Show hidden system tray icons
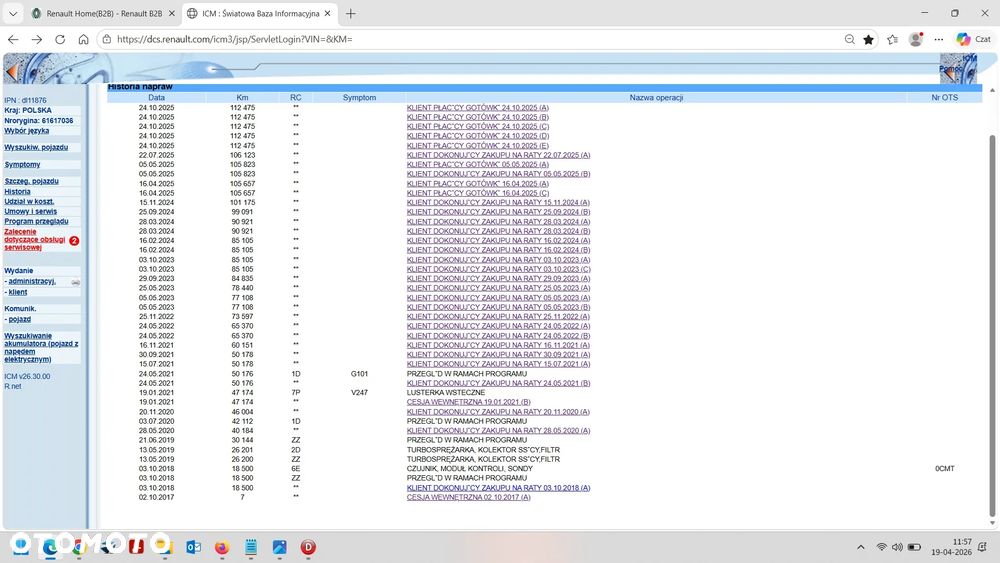This screenshot has width=1000, height=563. point(860,547)
